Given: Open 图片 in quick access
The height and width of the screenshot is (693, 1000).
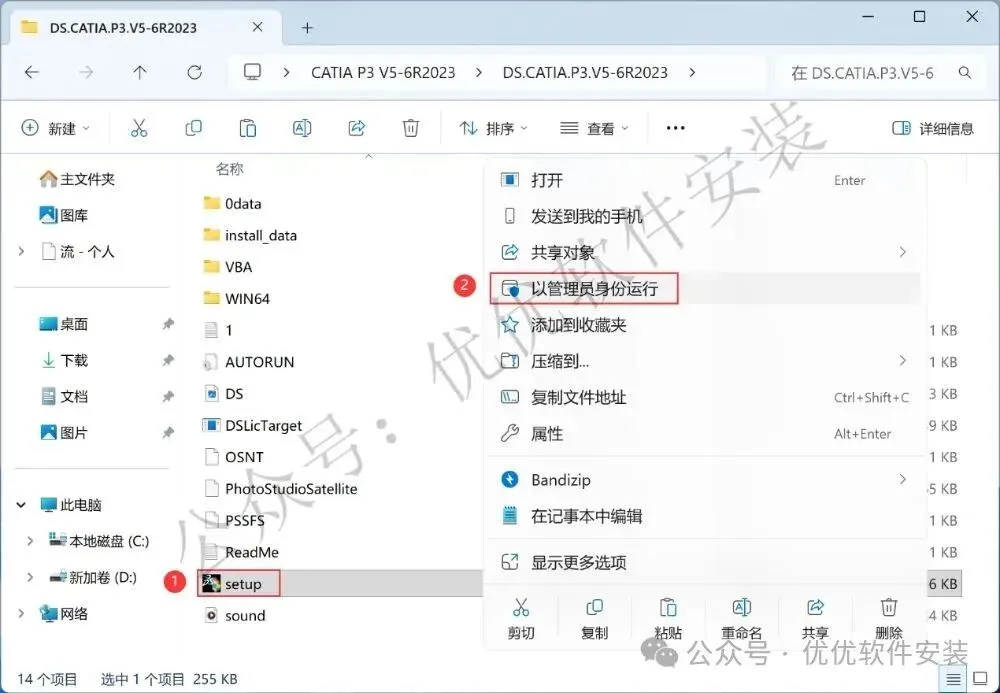Looking at the screenshot, I should pos(63,433).
